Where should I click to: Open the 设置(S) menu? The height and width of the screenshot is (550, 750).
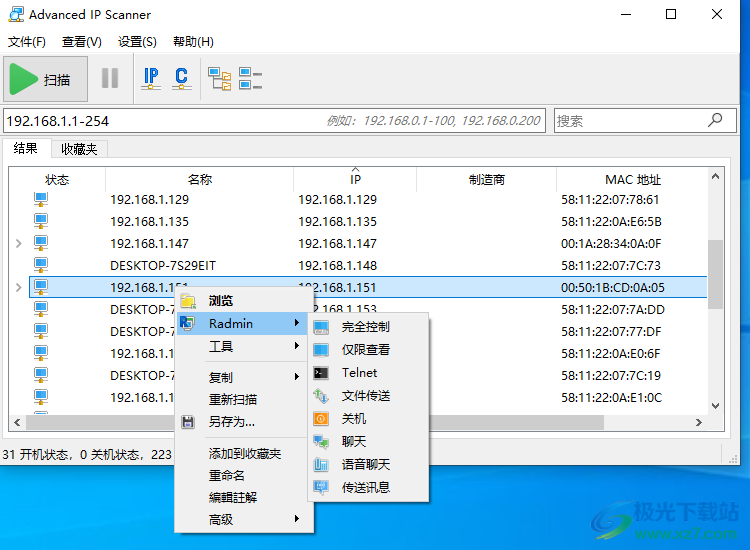(x=137, y=42)
